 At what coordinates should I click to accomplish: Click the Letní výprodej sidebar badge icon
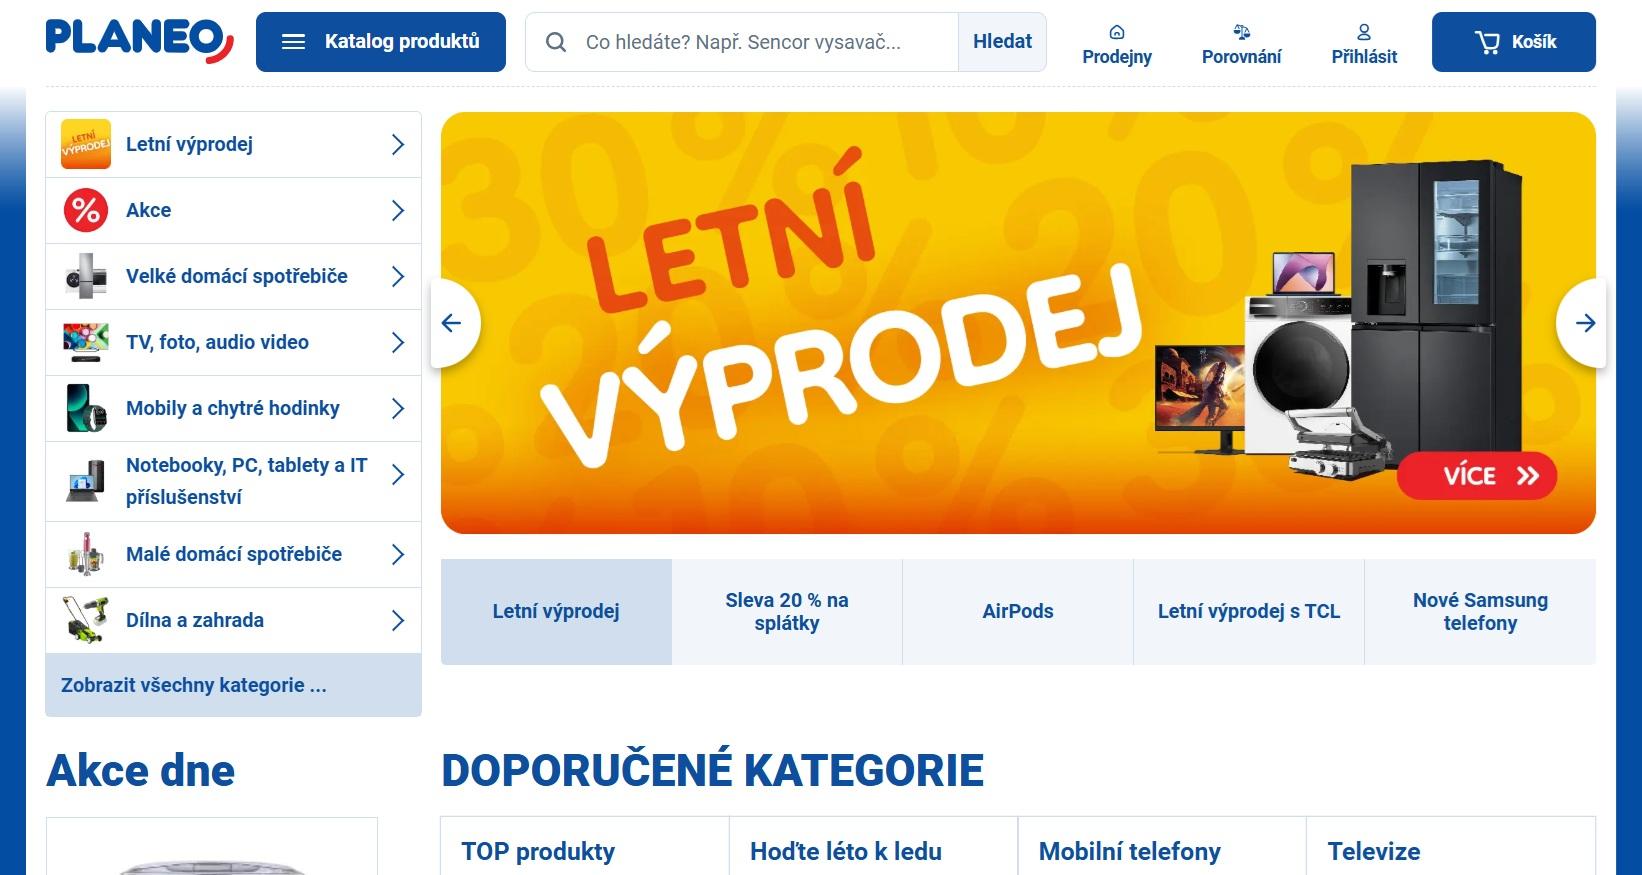tap(86, 144)
